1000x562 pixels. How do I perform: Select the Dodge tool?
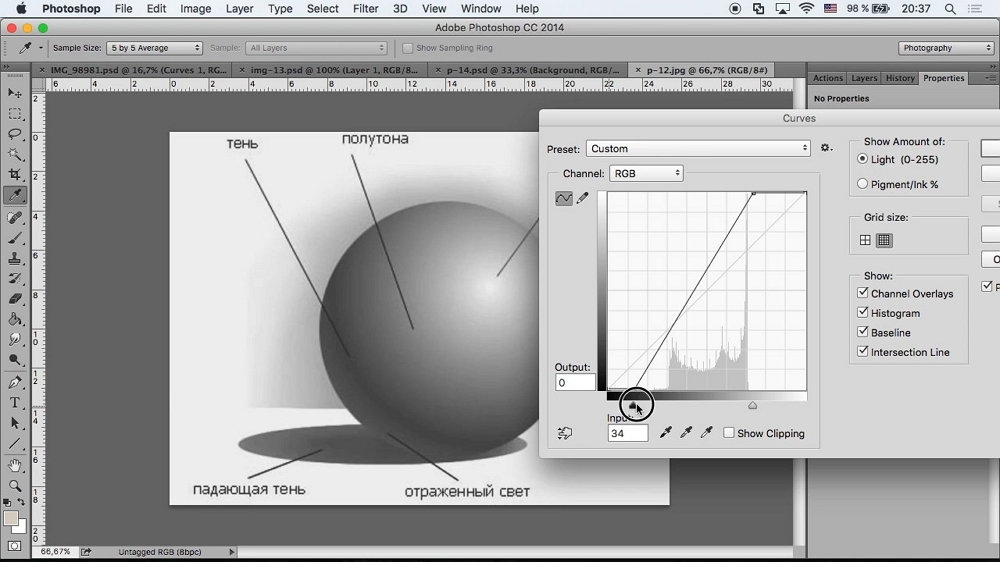15,360
